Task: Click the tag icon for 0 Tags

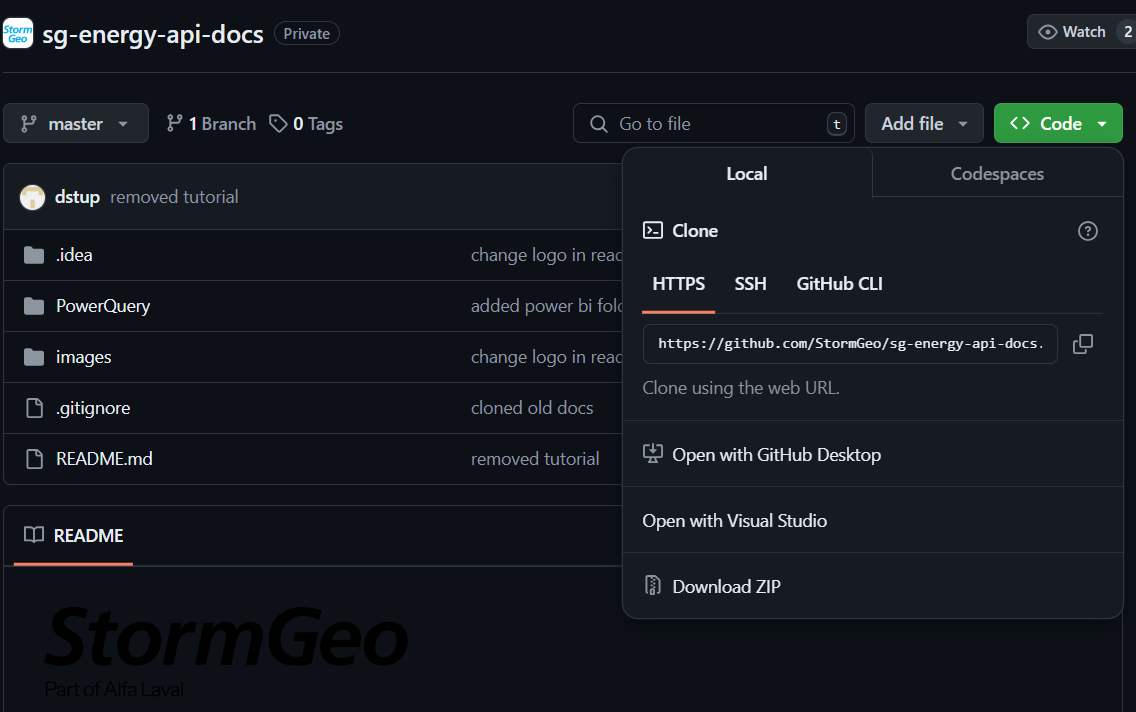Action: pyautogui.click(x=277, y=124)
